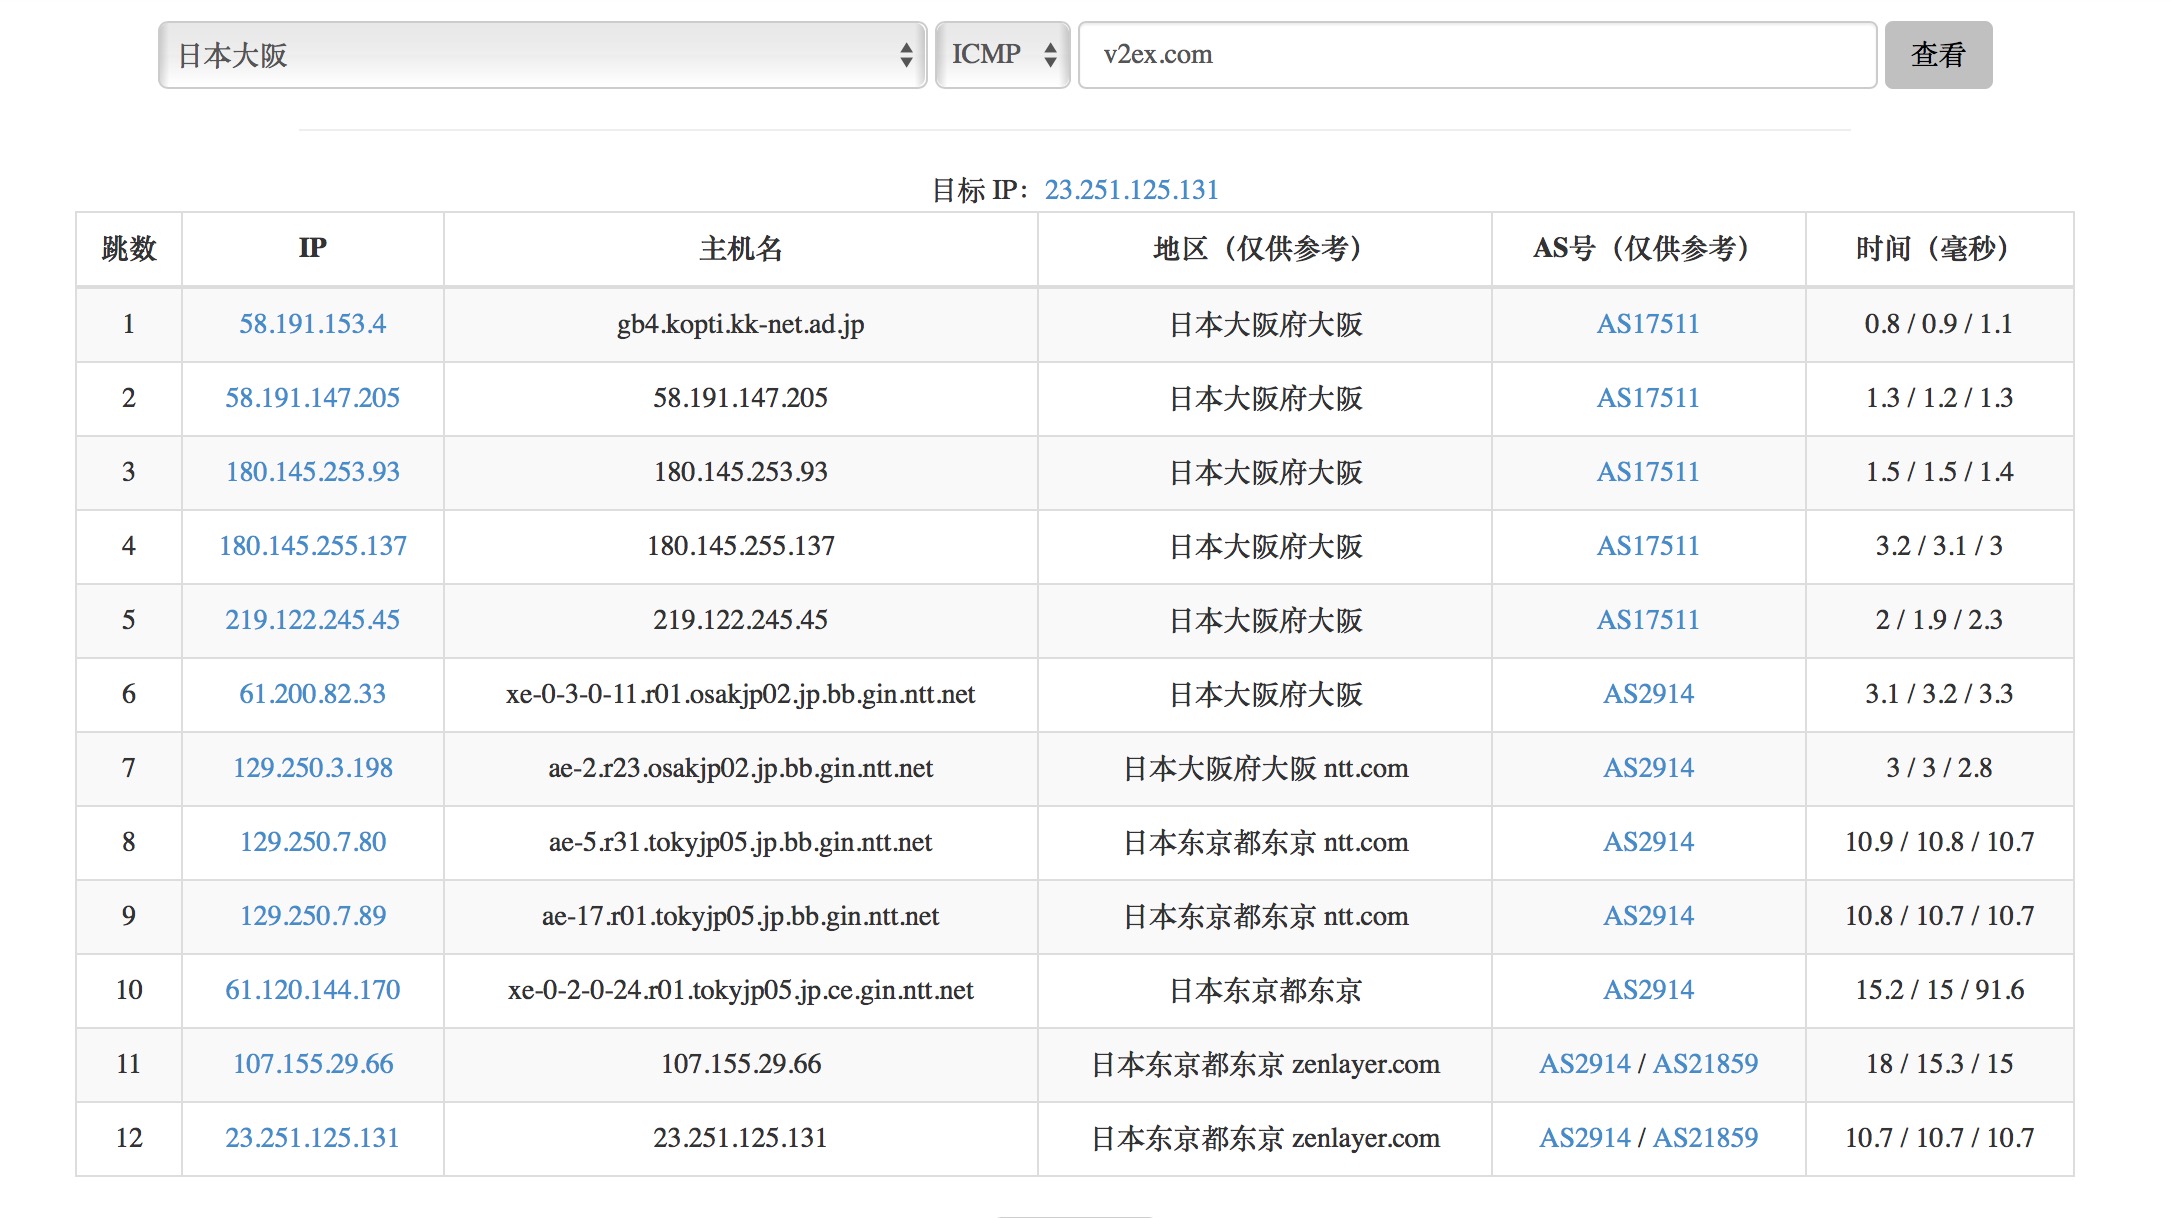This screenshot has width=2172, height=1218.
Task: Click IP link 219.122.245.45
Action: [312, 620]
